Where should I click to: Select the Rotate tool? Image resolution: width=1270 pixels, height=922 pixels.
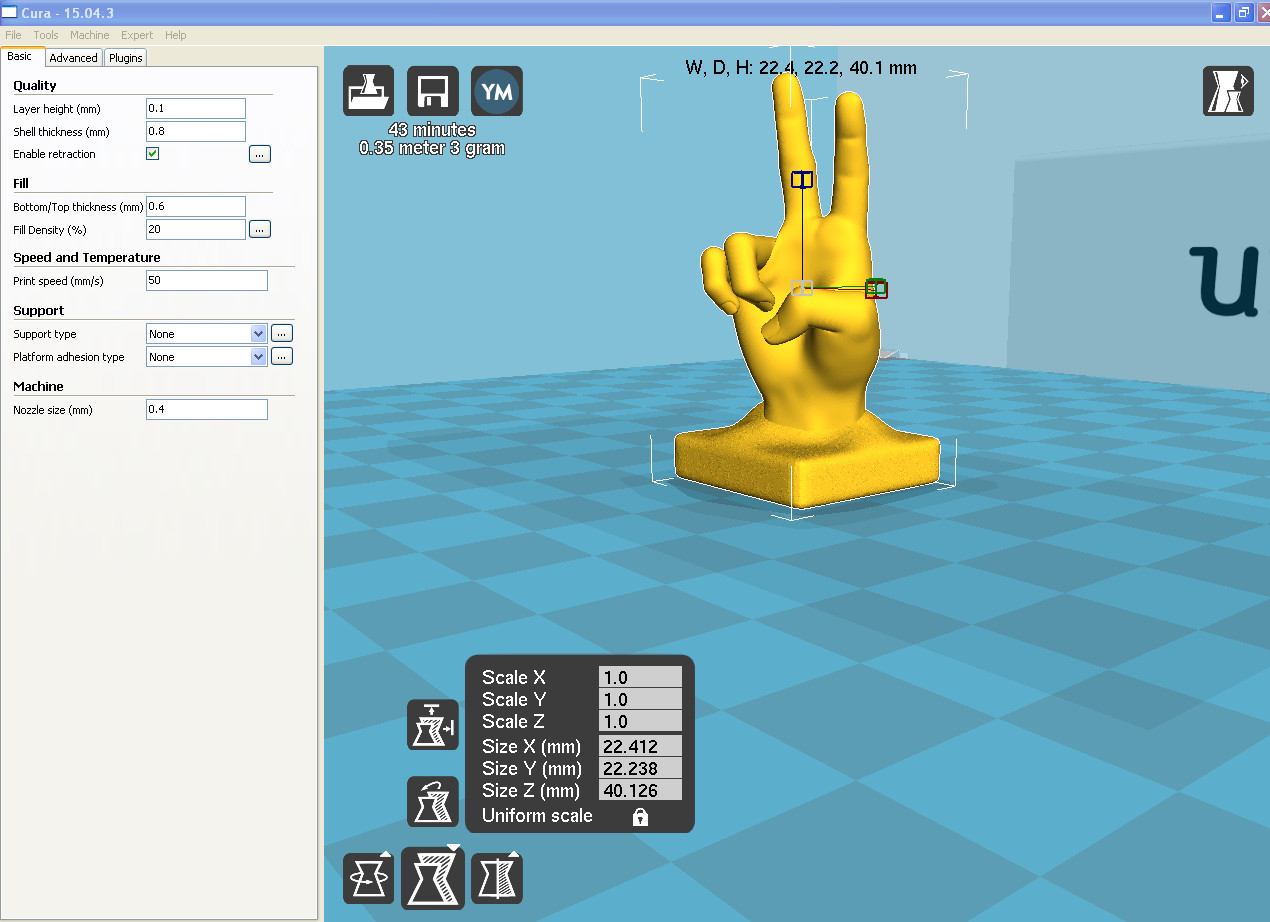tap(368, 877)
